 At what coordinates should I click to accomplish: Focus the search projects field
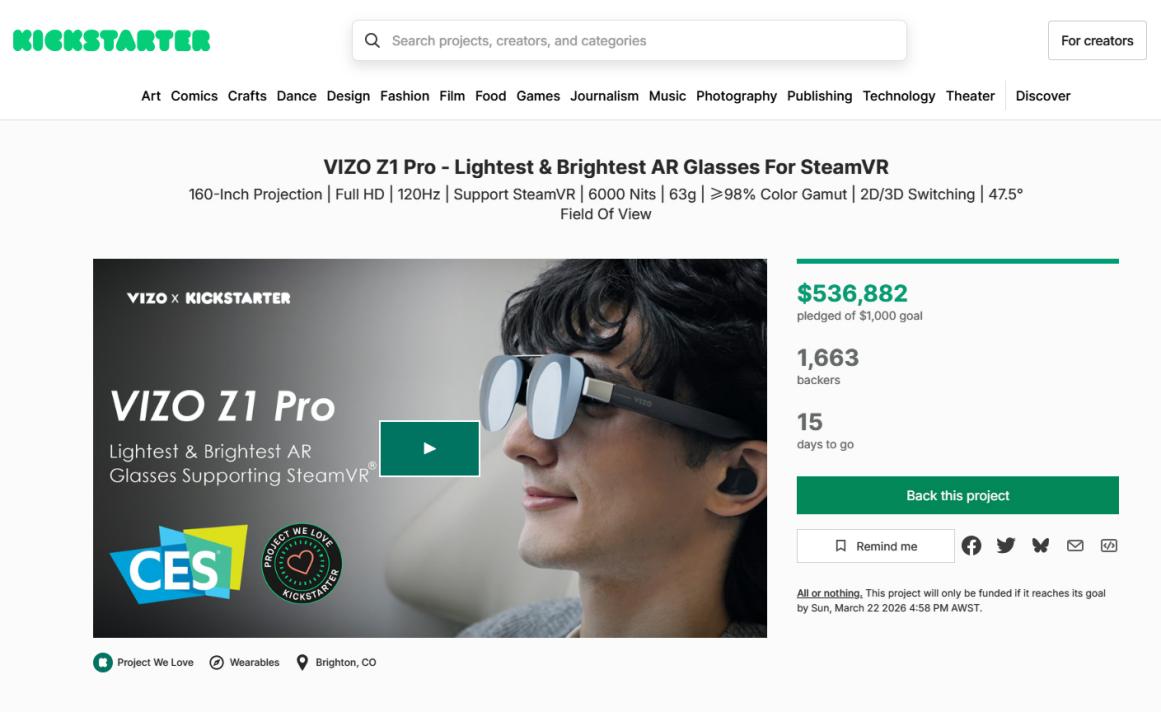pos(640,41)
